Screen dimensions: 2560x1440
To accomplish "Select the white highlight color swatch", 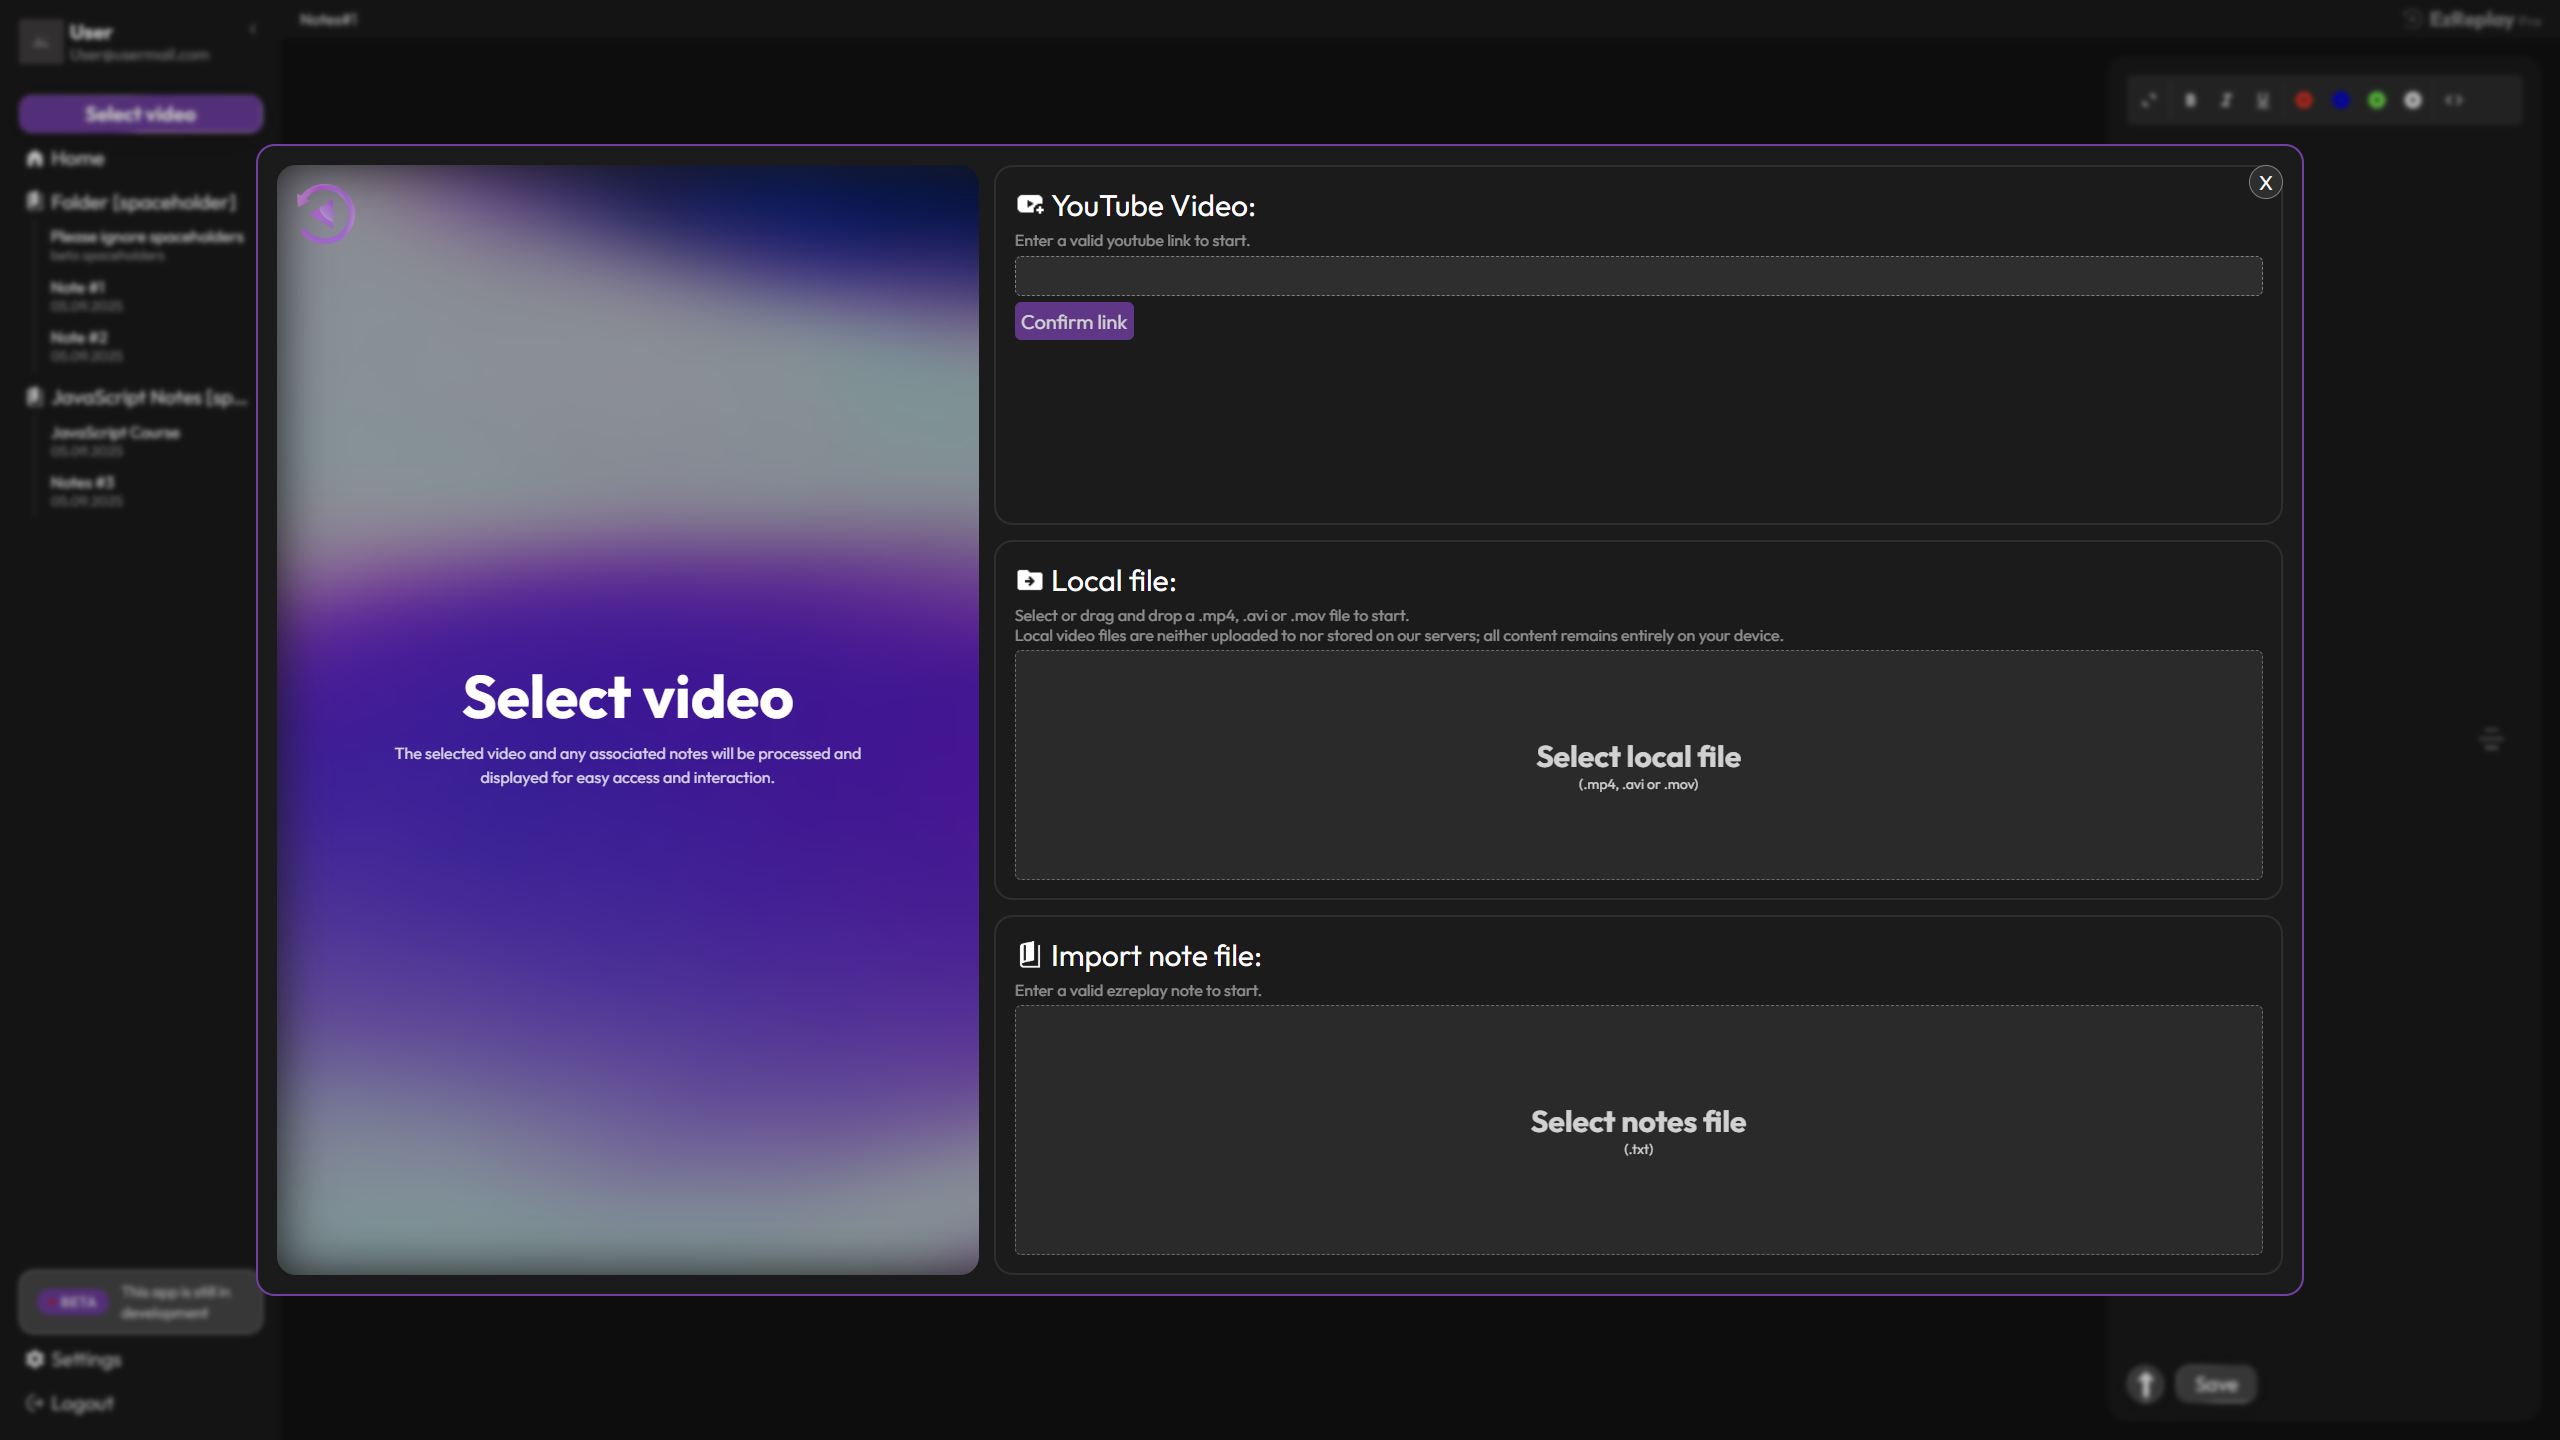I will [2415, 100].
